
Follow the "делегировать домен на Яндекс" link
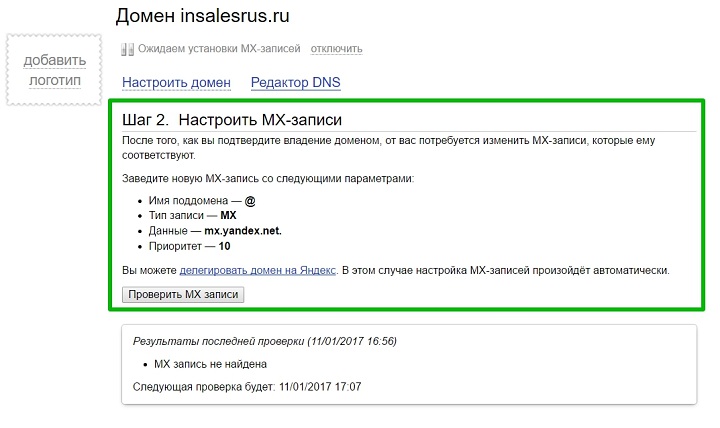[x=258, y=270]
